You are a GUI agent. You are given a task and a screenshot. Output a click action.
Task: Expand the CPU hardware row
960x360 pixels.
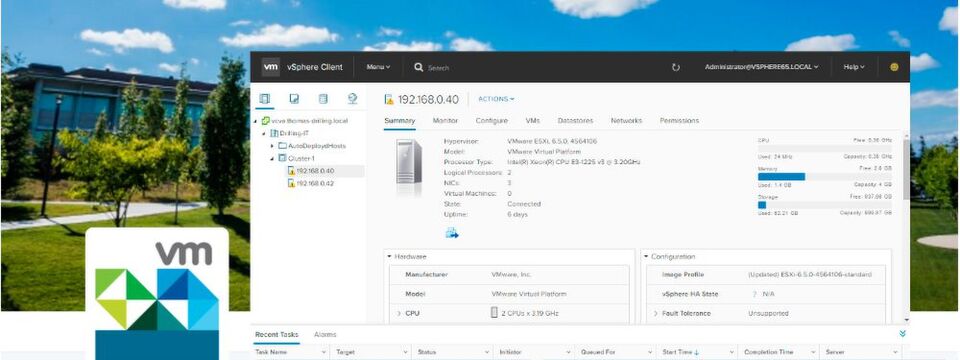click(x=399, y=313)
